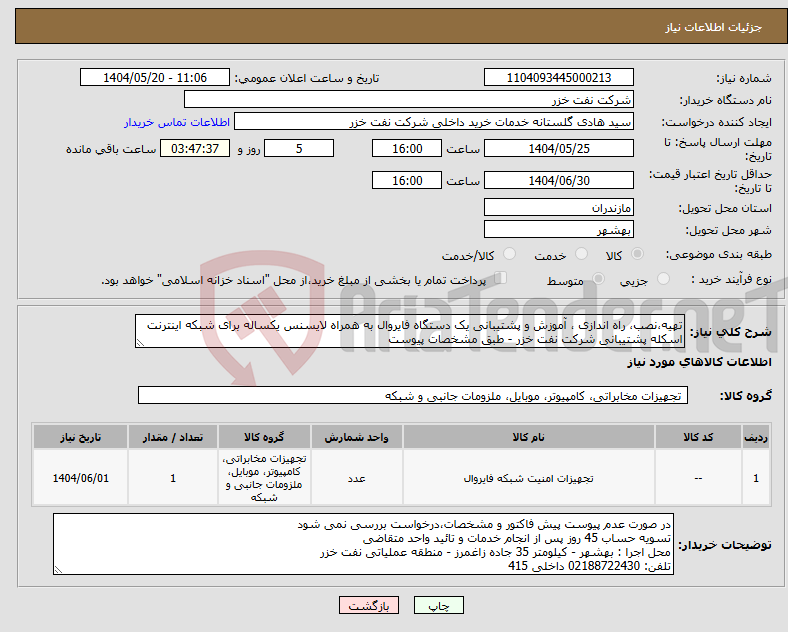The width and height of the screenshot is (788, 632).
Task: Click the general description text area
Action: (410, 332)
